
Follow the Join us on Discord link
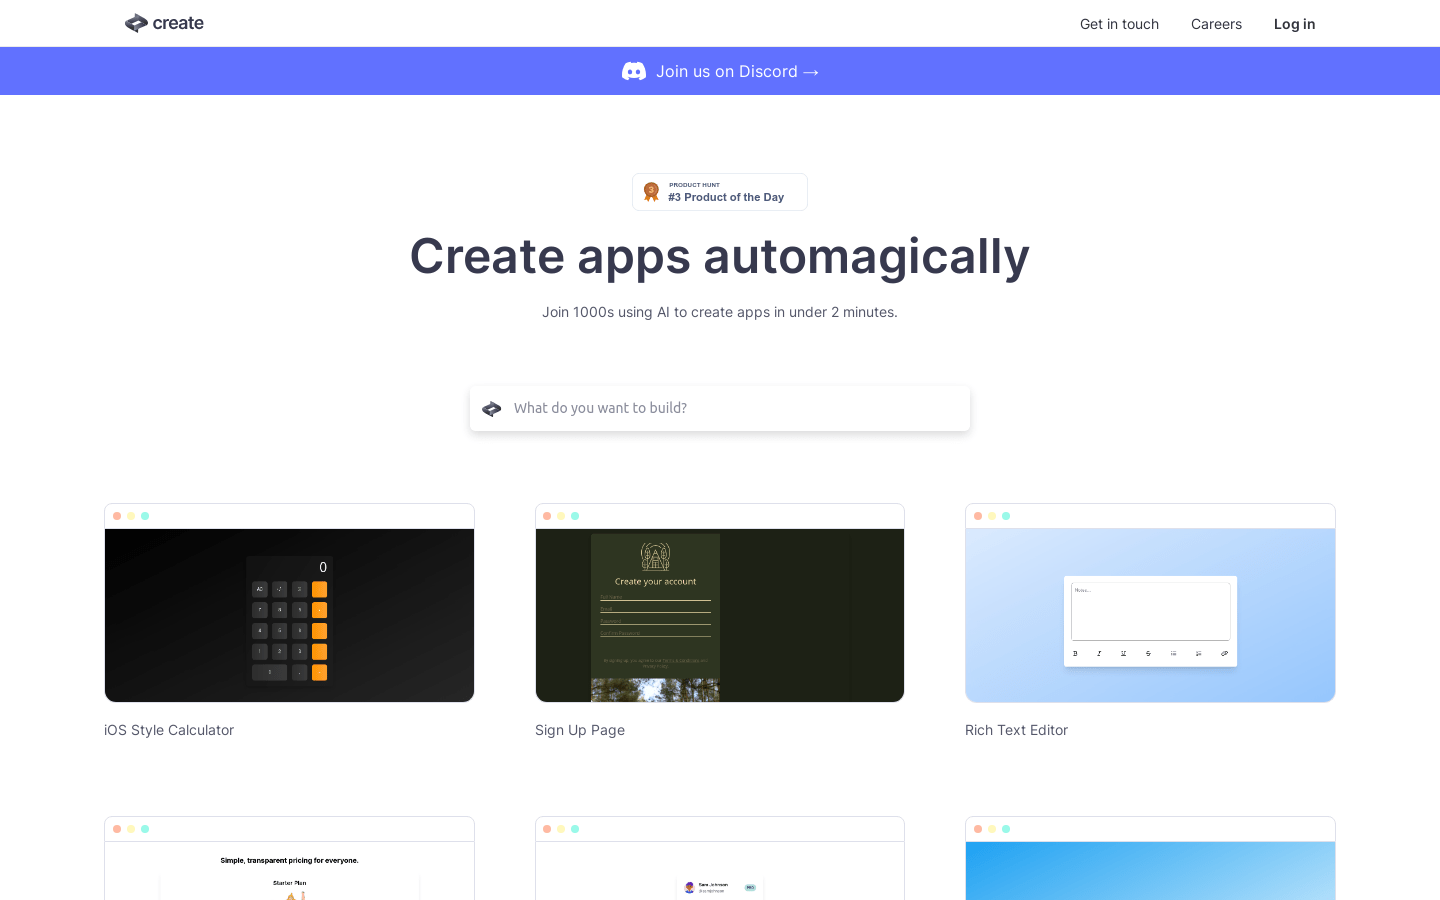727,71
